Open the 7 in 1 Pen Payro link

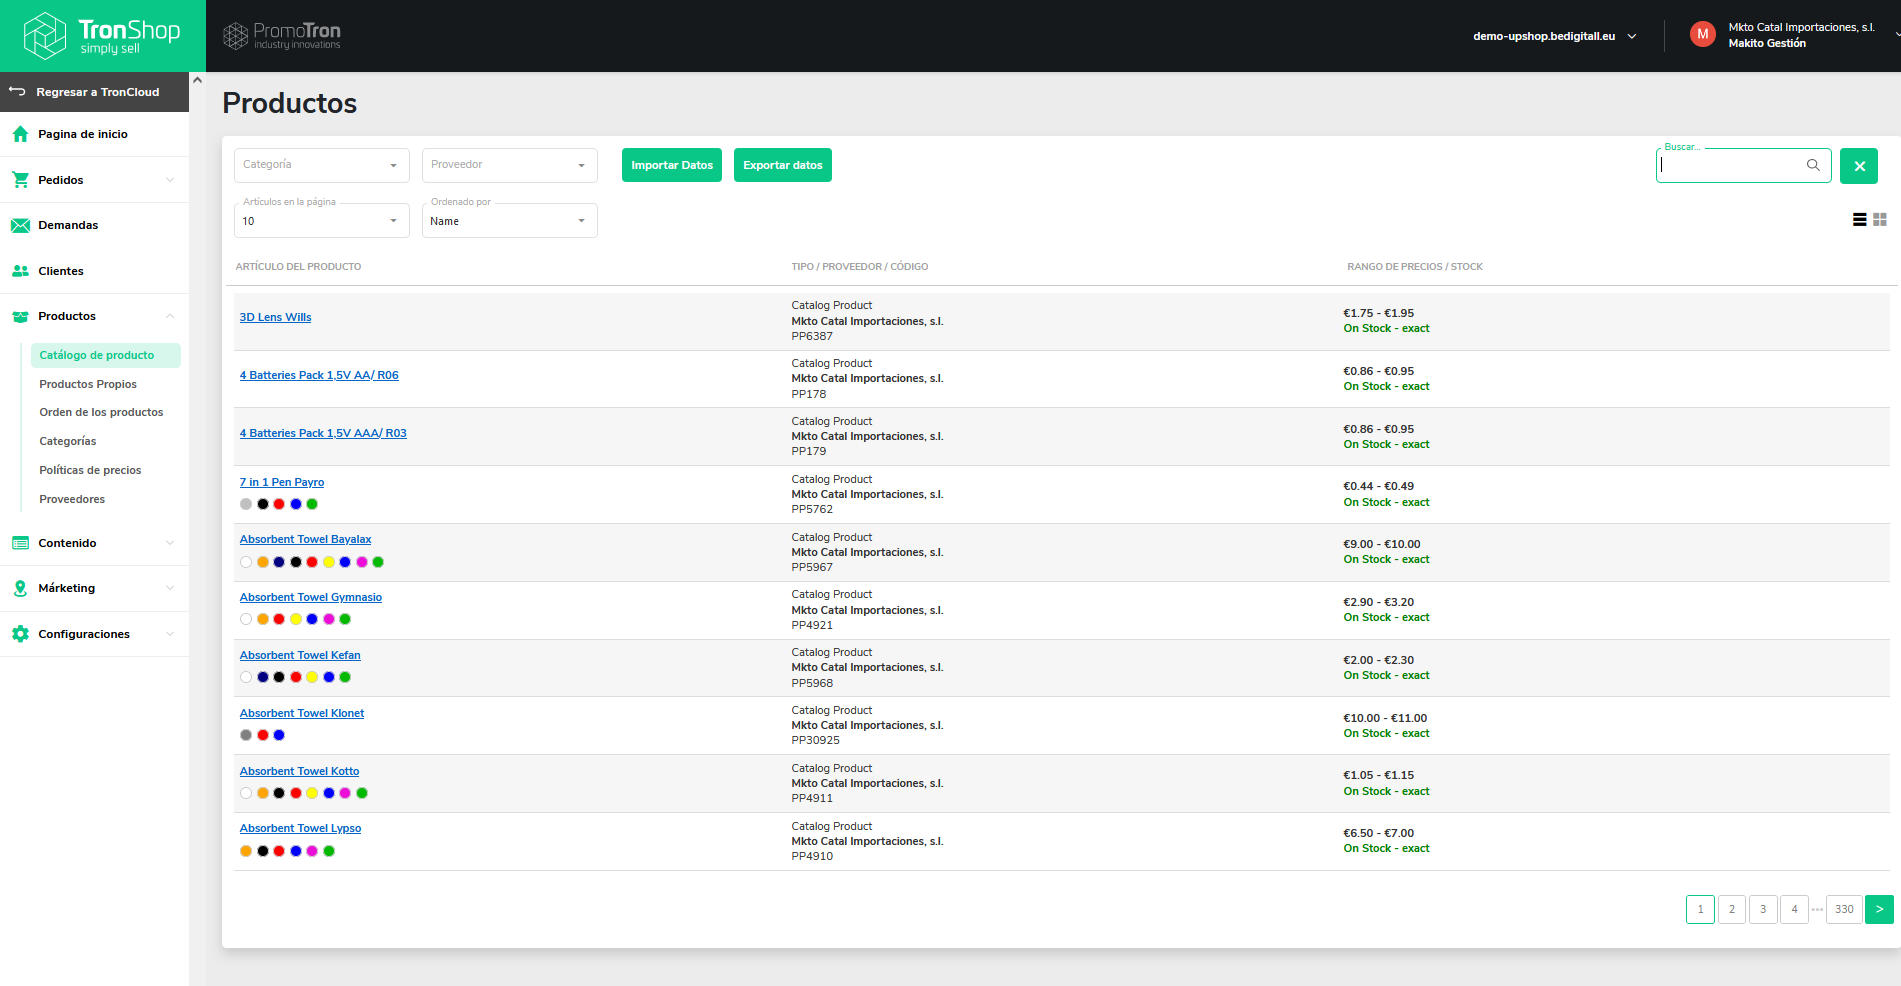coord(282,482)
